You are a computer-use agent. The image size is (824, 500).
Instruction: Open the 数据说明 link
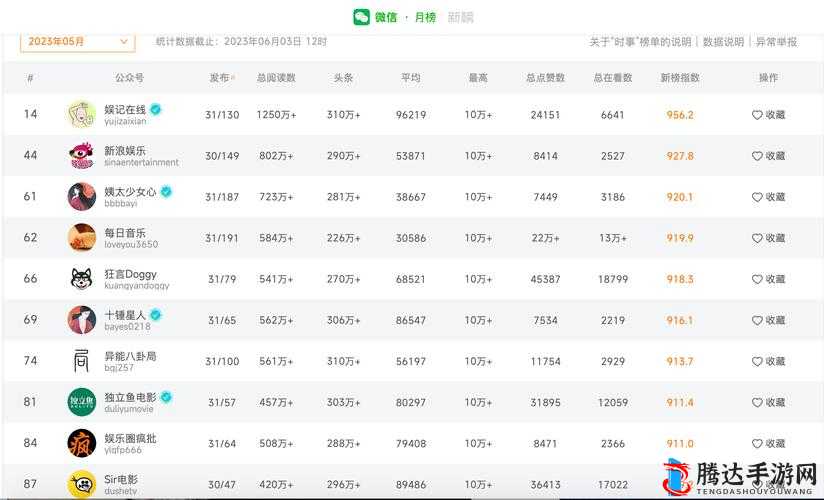tap(724, 42)
